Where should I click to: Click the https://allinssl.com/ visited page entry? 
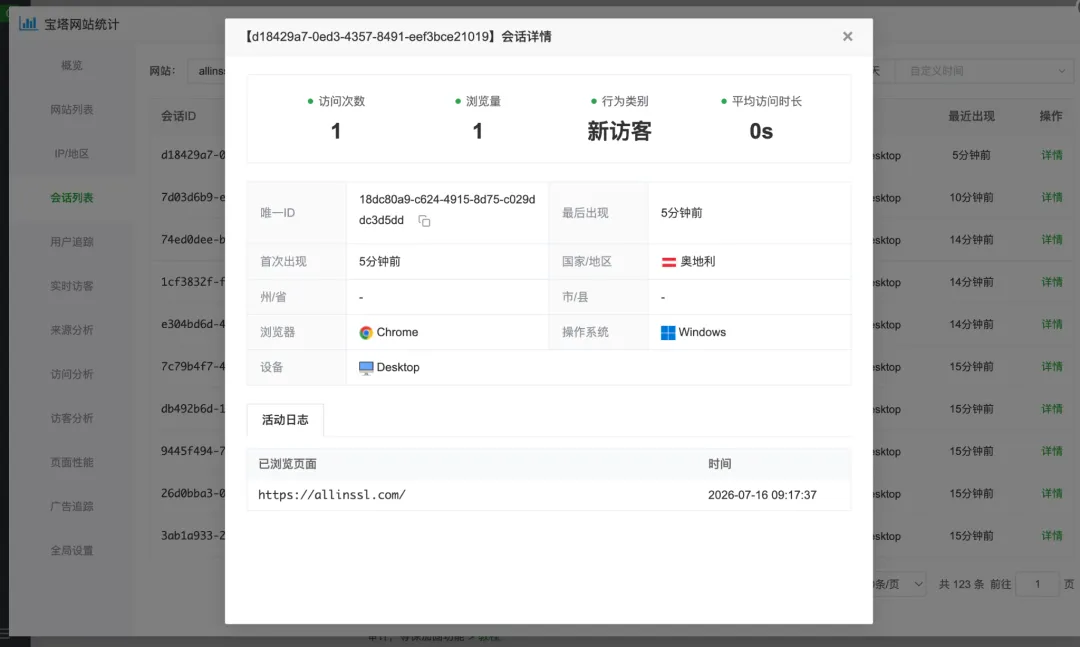pyautogui.click(x=331, y=495)
